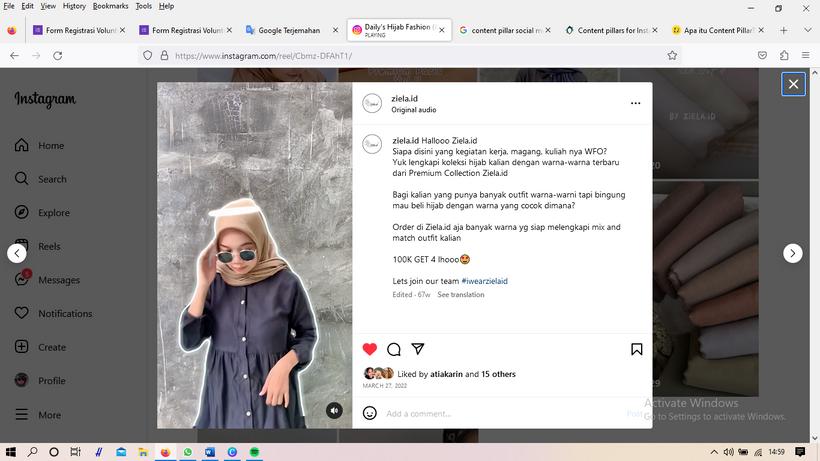Share the post with paper plane icon
The width and height of the screenshot is (820, 461).
click(418, 349)
